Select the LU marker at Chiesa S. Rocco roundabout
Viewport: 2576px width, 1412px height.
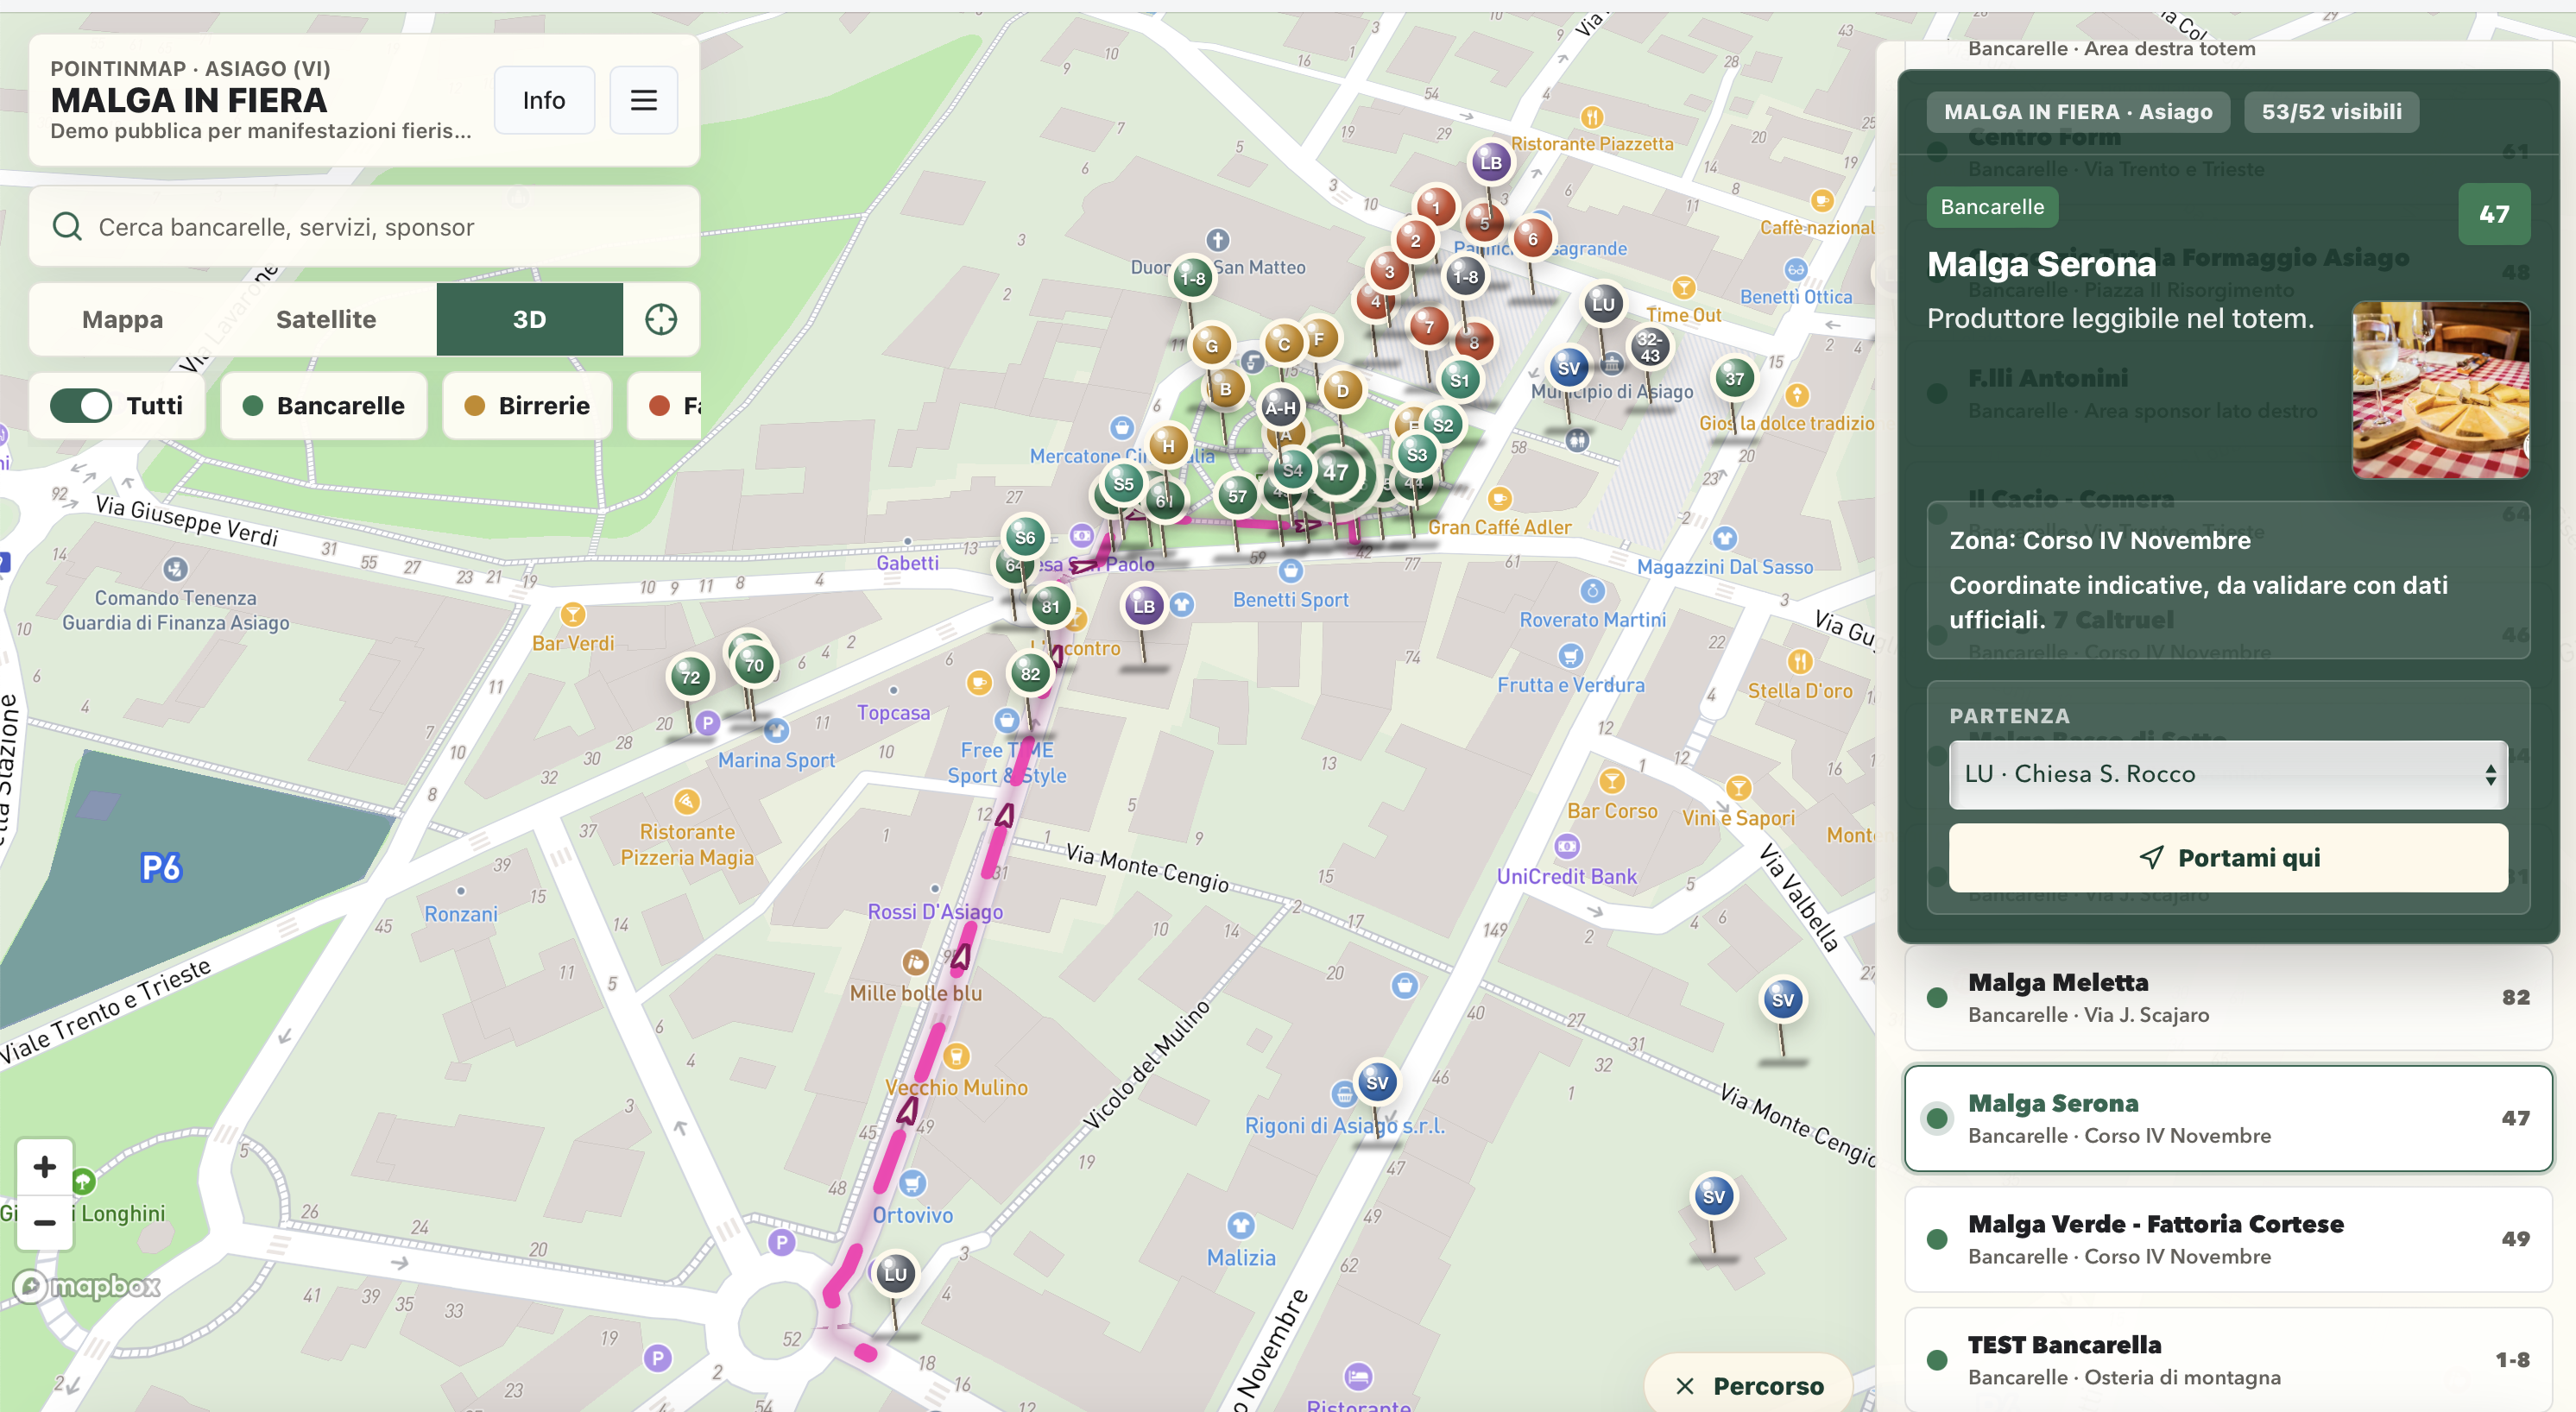[895, 1274]
